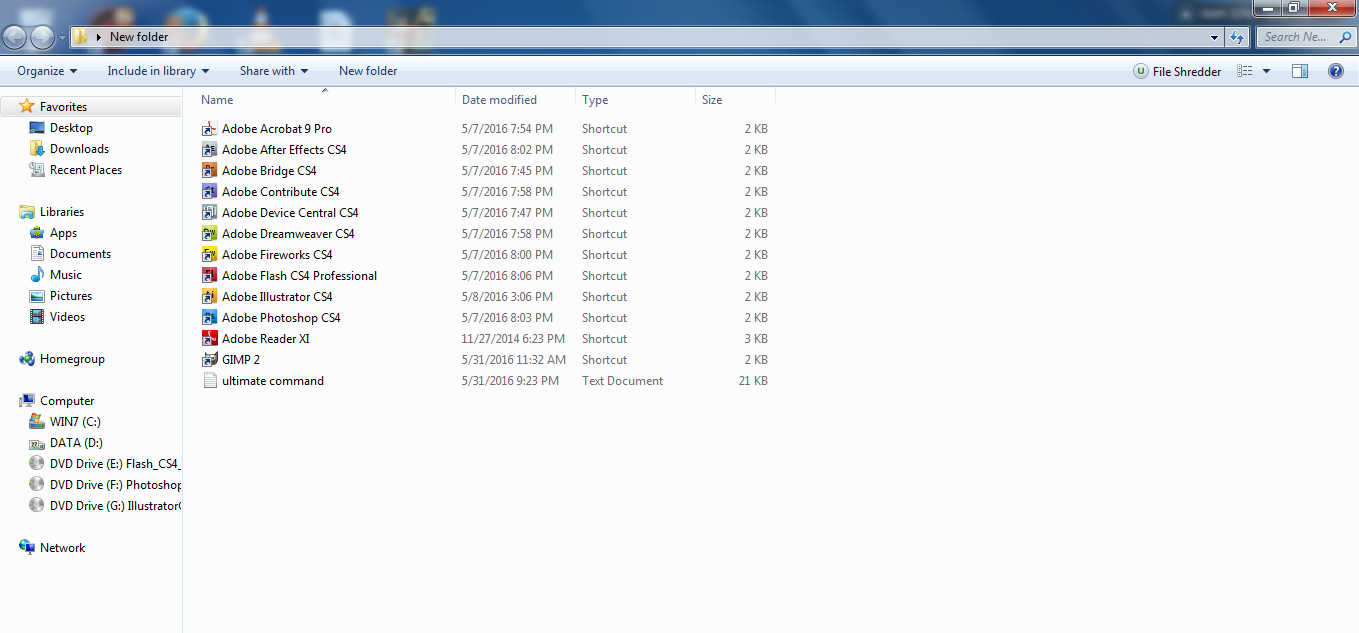Click the search box field
The width and height of the screenshot is (1359, 633).
point(1304,37)
